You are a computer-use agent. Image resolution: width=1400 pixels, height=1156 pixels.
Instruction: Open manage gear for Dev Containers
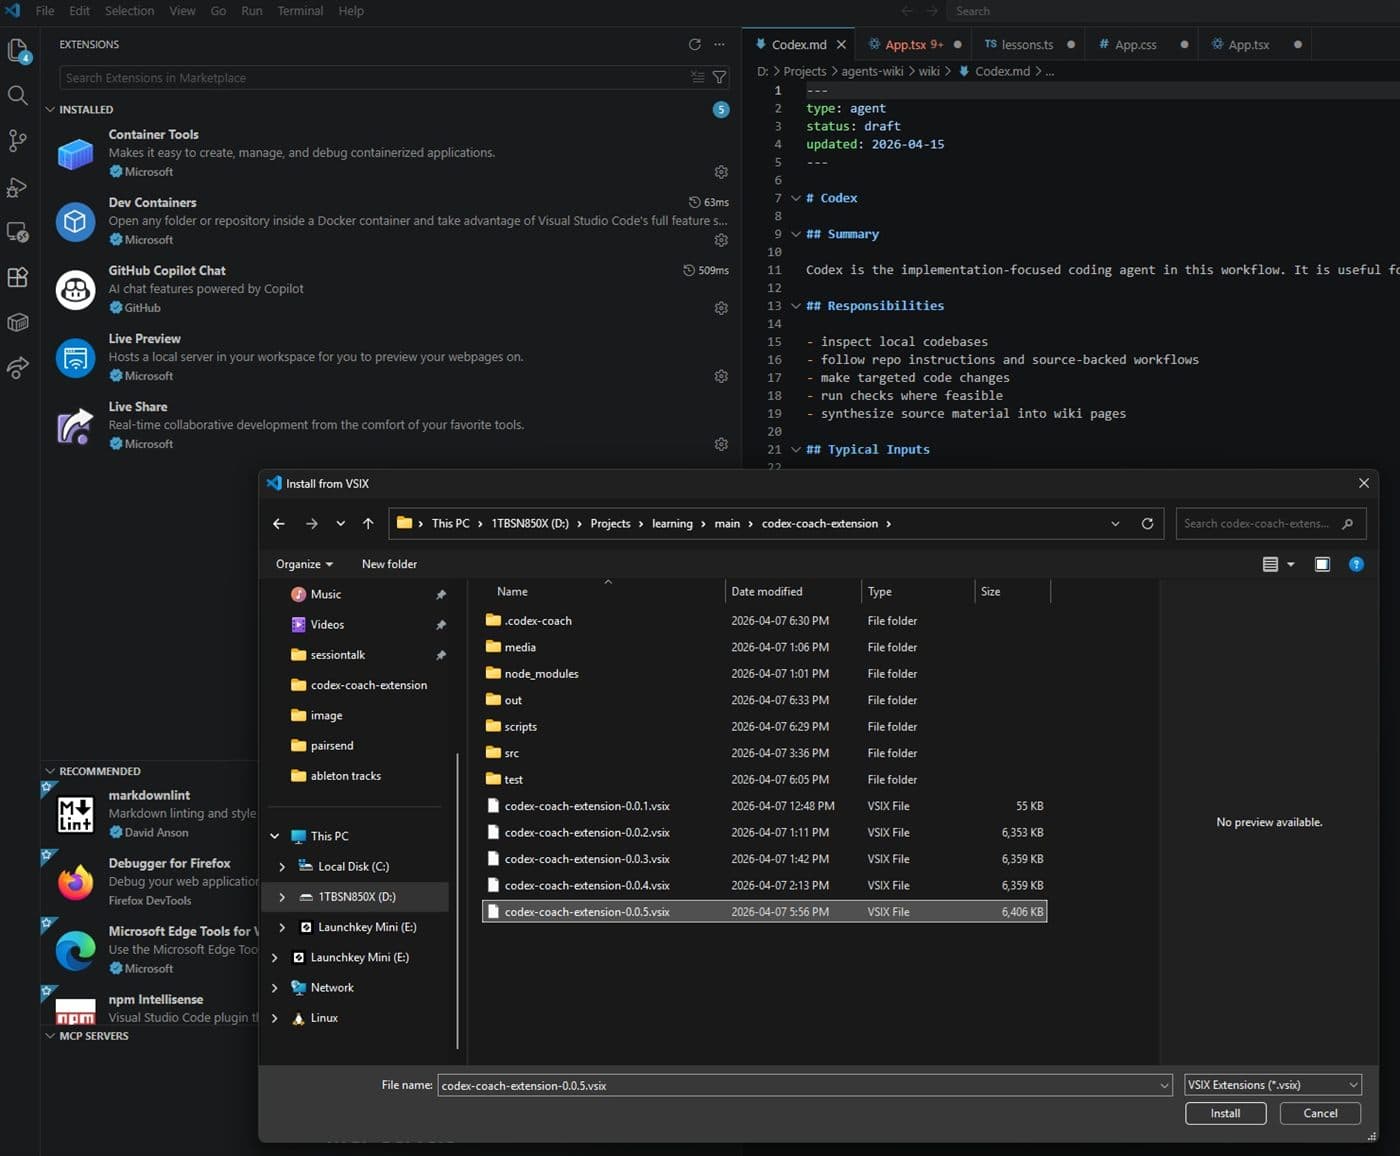tap(721, 240)
